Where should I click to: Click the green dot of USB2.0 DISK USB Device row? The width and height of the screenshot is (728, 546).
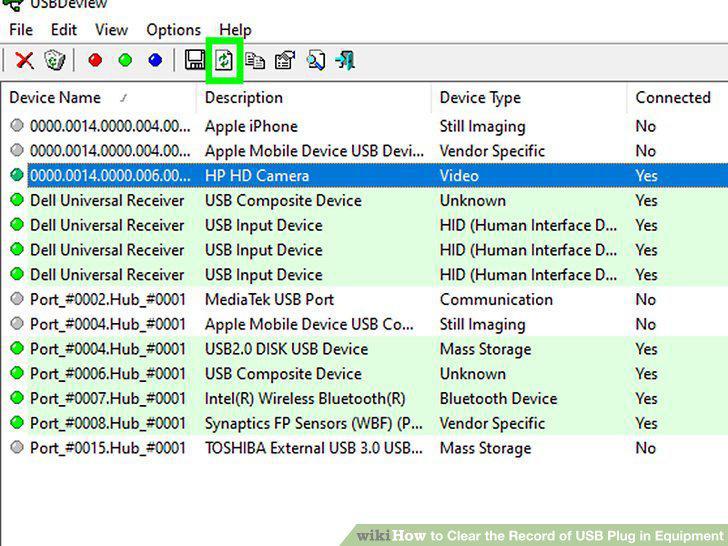(17, 348)
